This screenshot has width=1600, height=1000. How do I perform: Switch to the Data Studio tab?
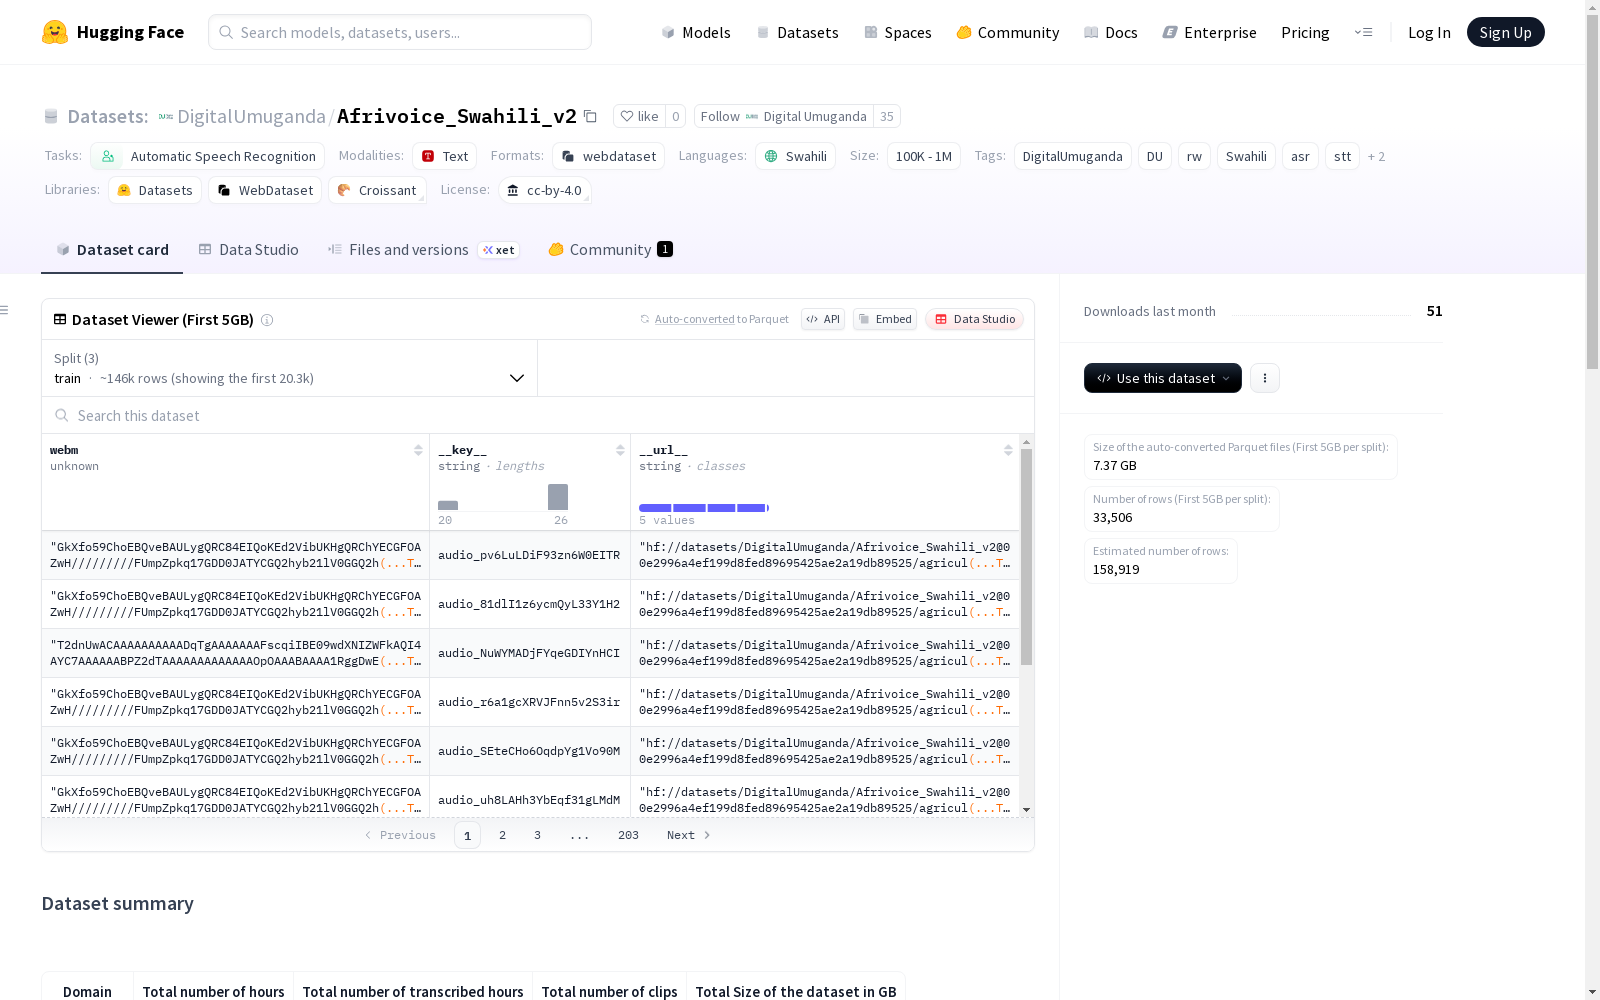(x=249, y=250)
